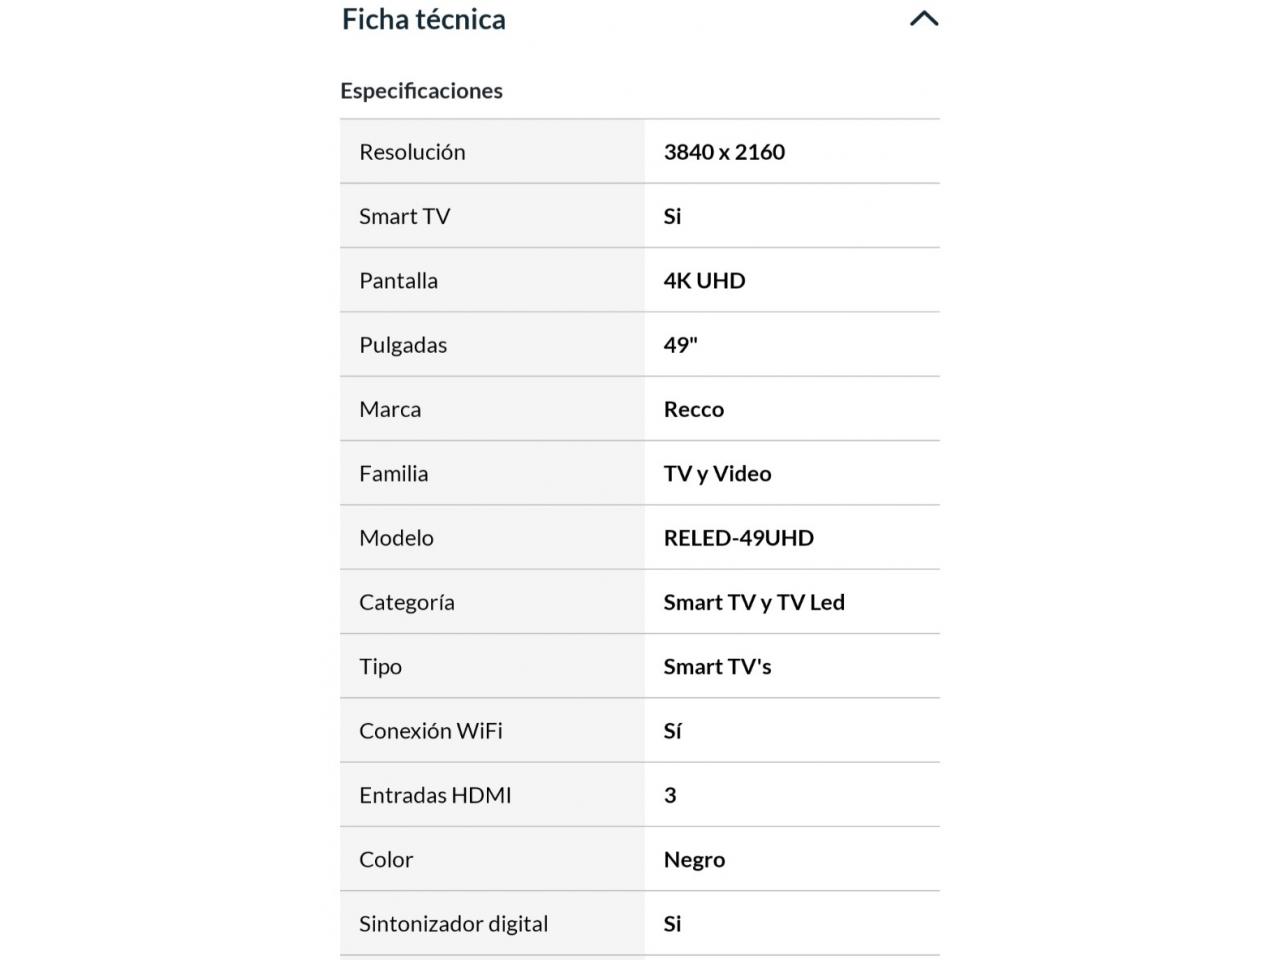Screen dimensions: 1280x960
Task: Select the 3840 x 2160 value
Action: pyautogui.click(x=724, y=152)
